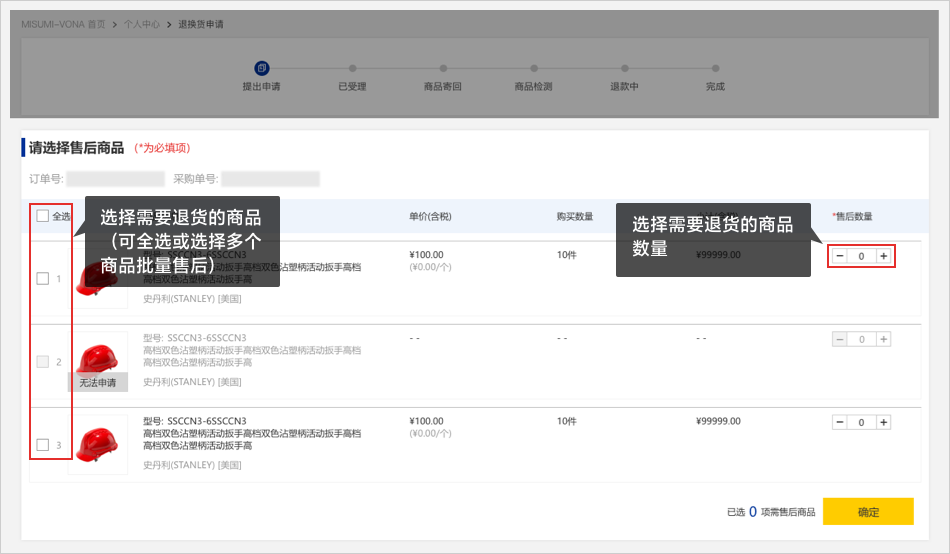Click plus button on first item quantity
Screen dimensions: 950x554
(x=883, y=256)
